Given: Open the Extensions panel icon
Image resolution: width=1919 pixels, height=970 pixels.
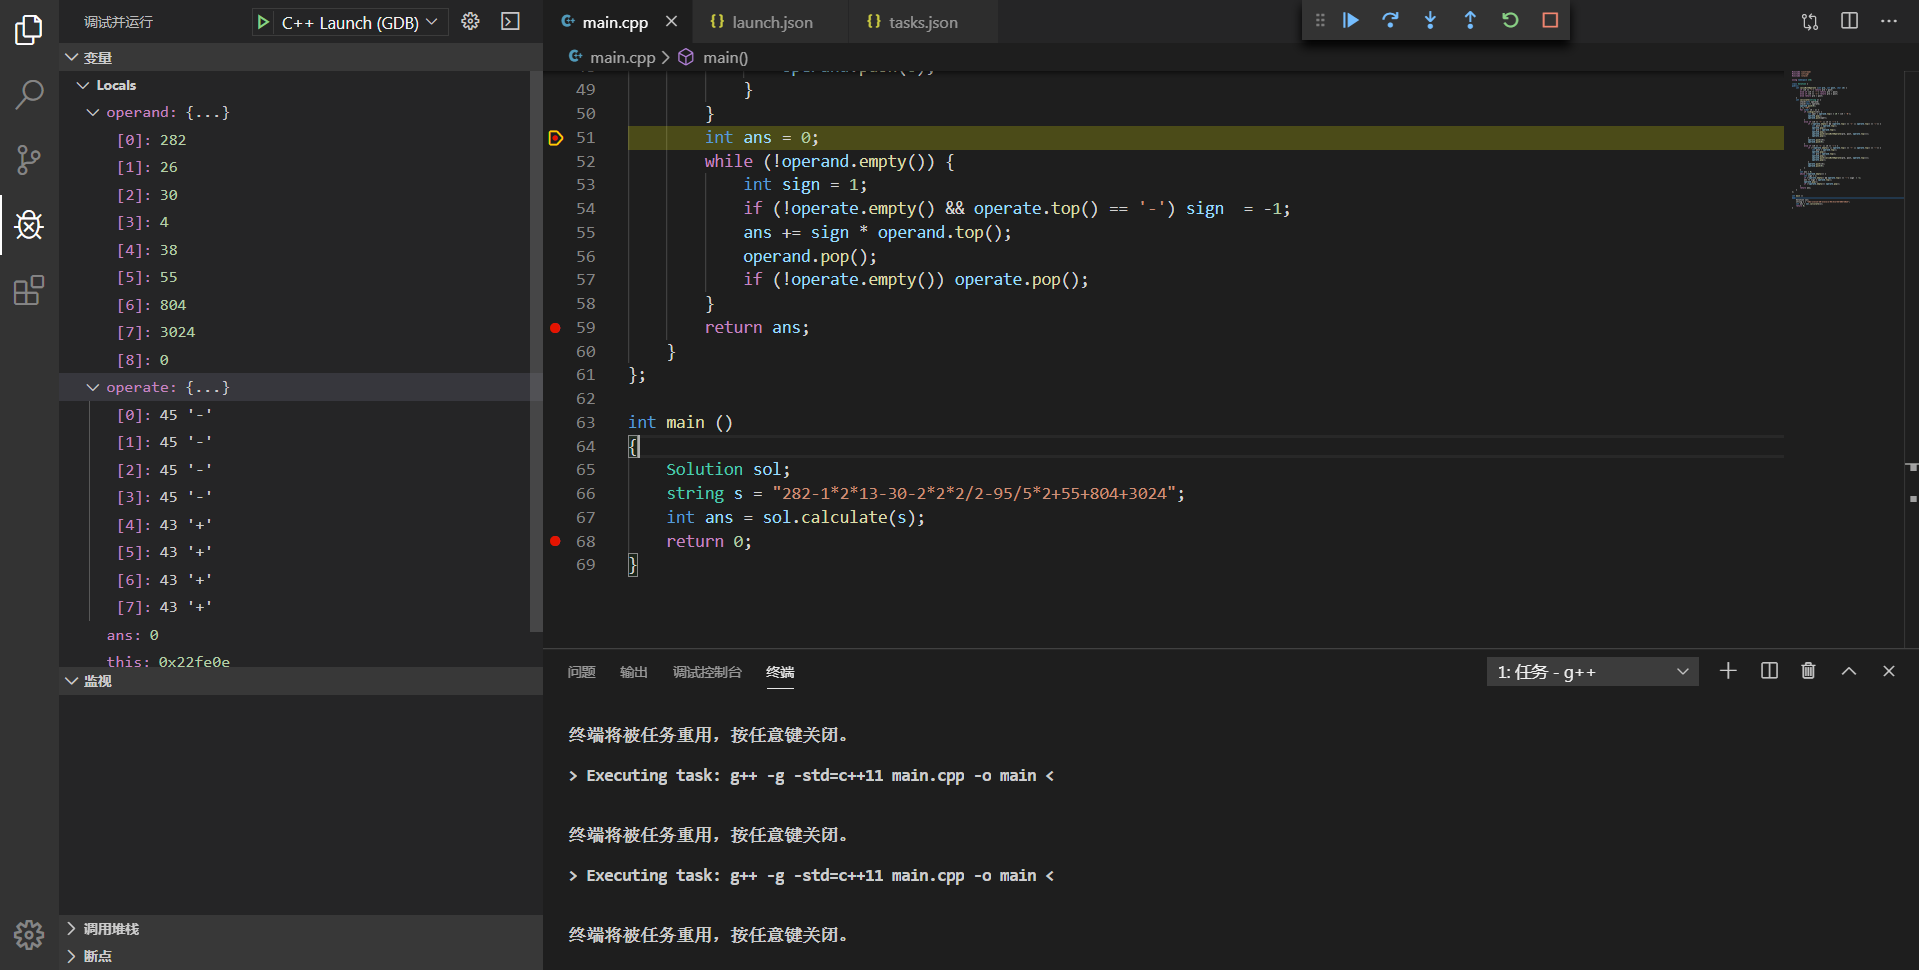Looking at the screenshot, I should click(x=29, y=290).
